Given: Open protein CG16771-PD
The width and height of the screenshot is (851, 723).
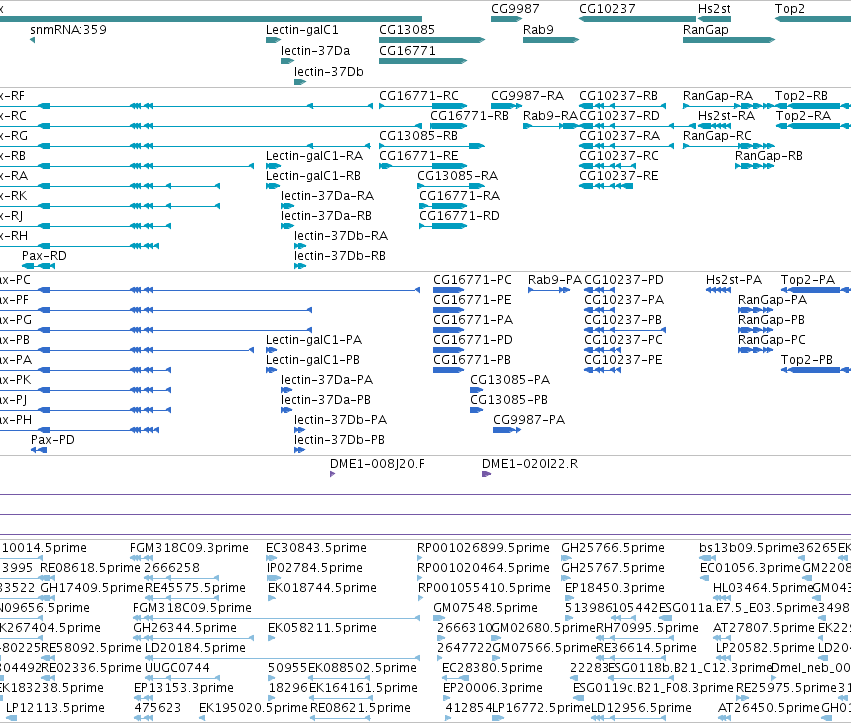Looking at the screenshot, I should point(448,350).
